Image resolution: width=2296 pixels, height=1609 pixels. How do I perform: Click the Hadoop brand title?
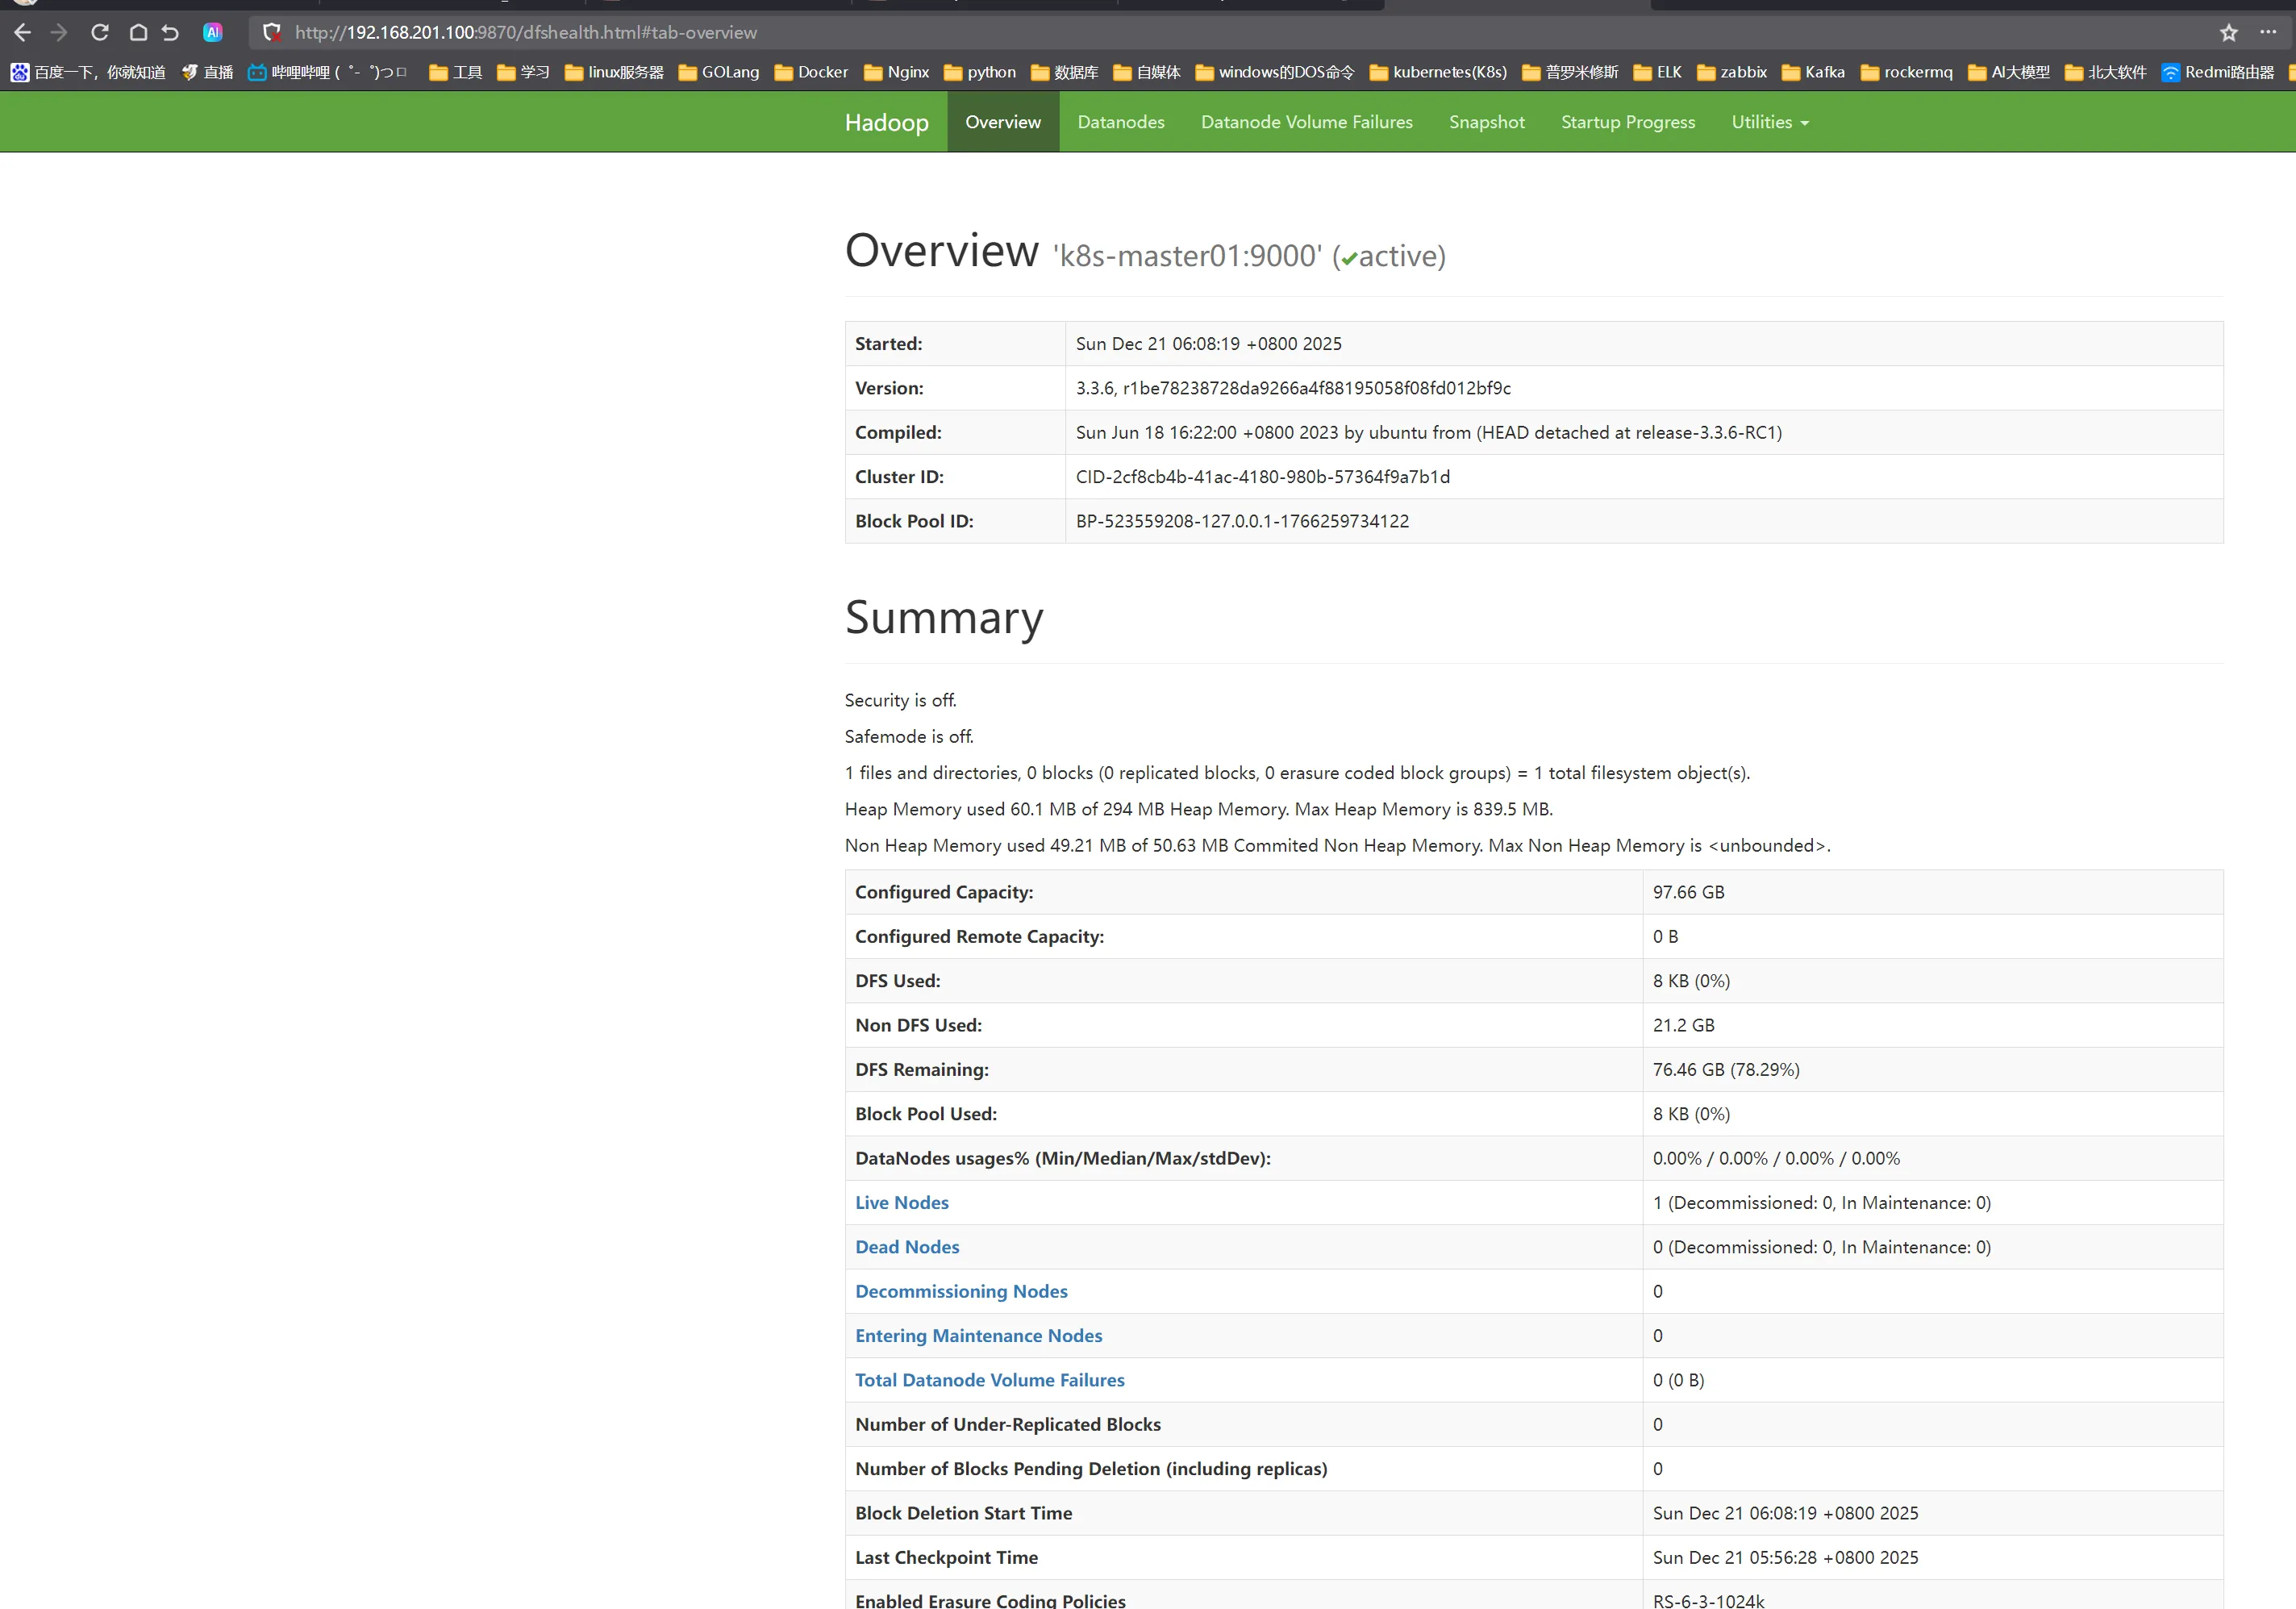click(886, 122)
